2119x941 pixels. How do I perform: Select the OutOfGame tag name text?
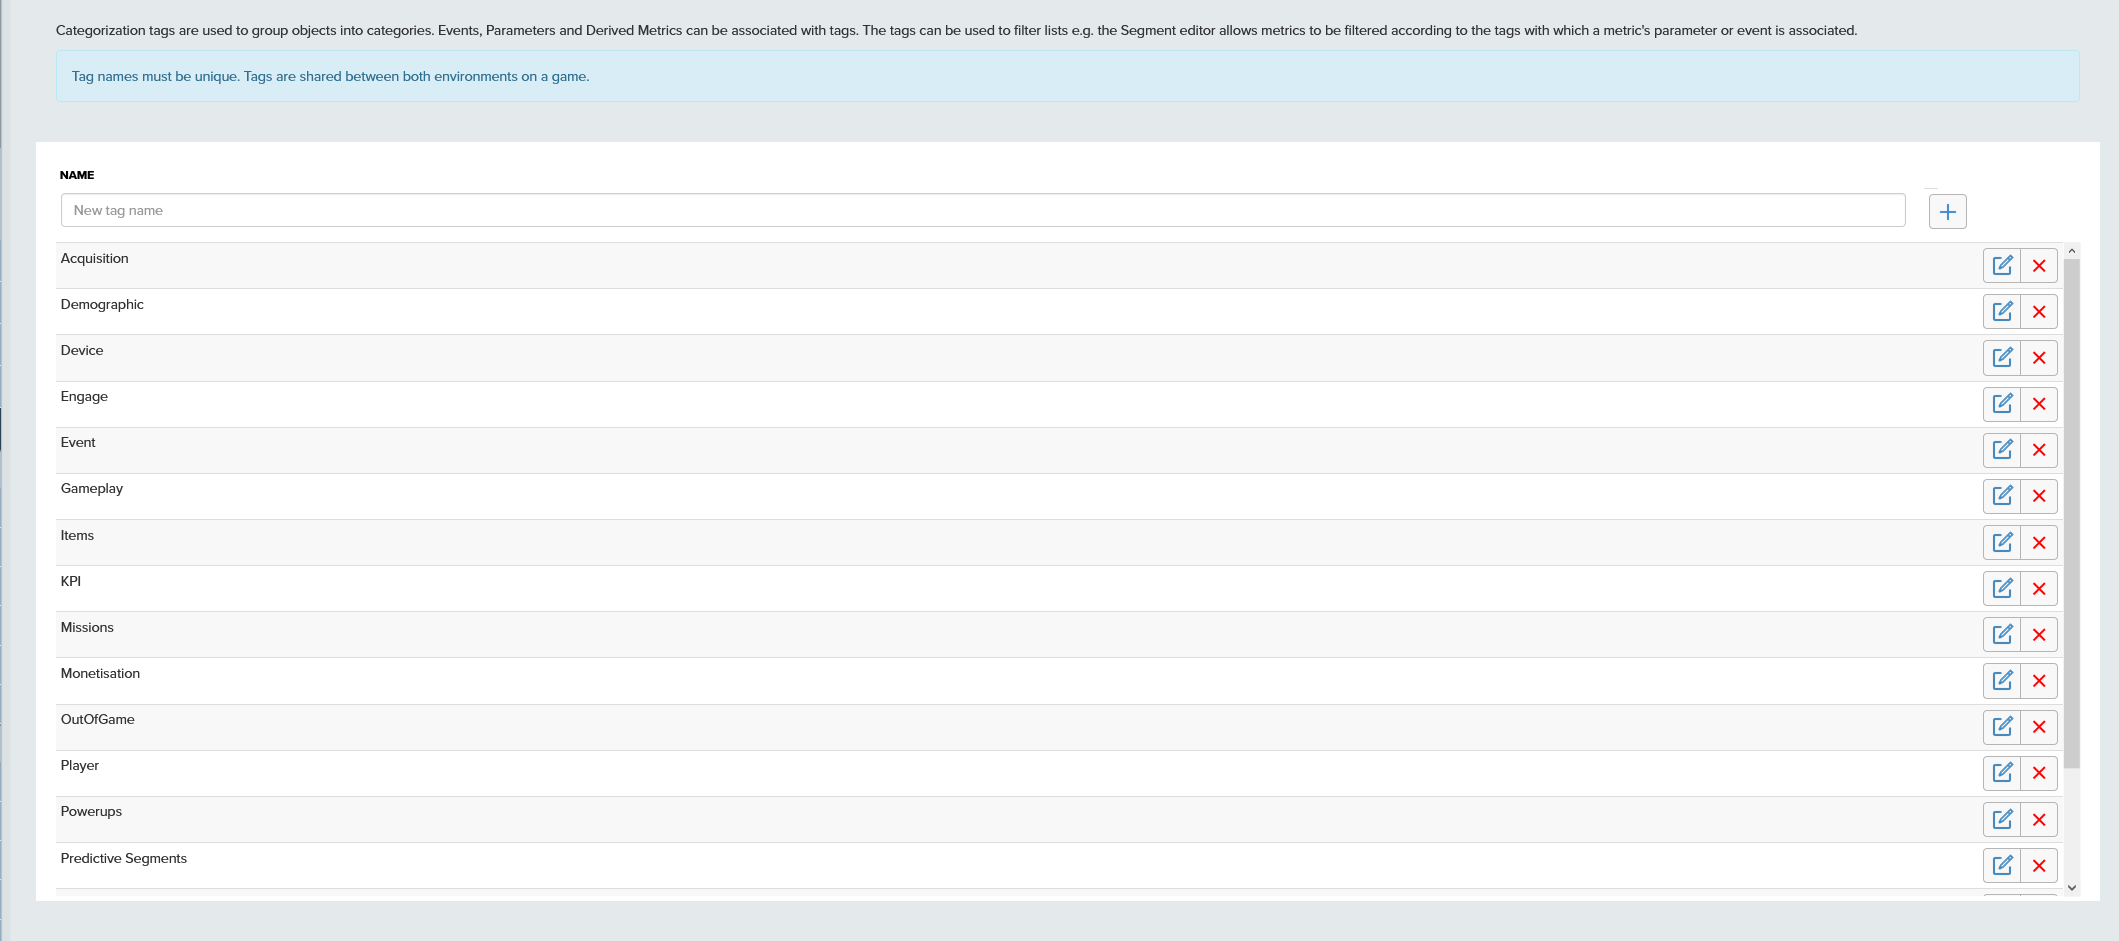[x=97, y=719]
